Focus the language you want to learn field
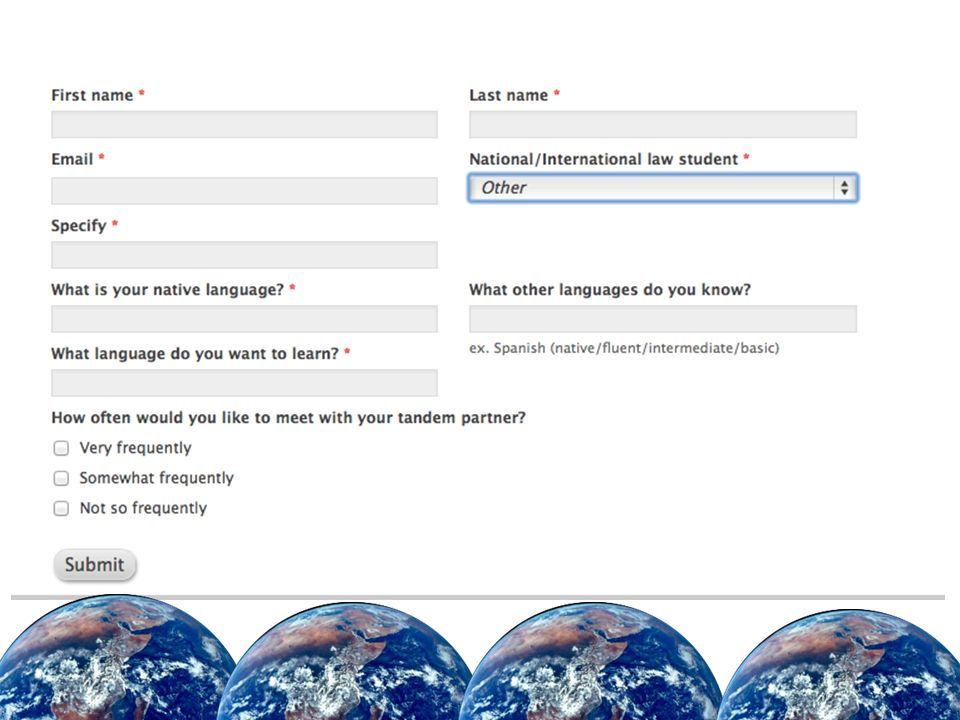This screenshot has width=960, height=720. pos(244,383)
